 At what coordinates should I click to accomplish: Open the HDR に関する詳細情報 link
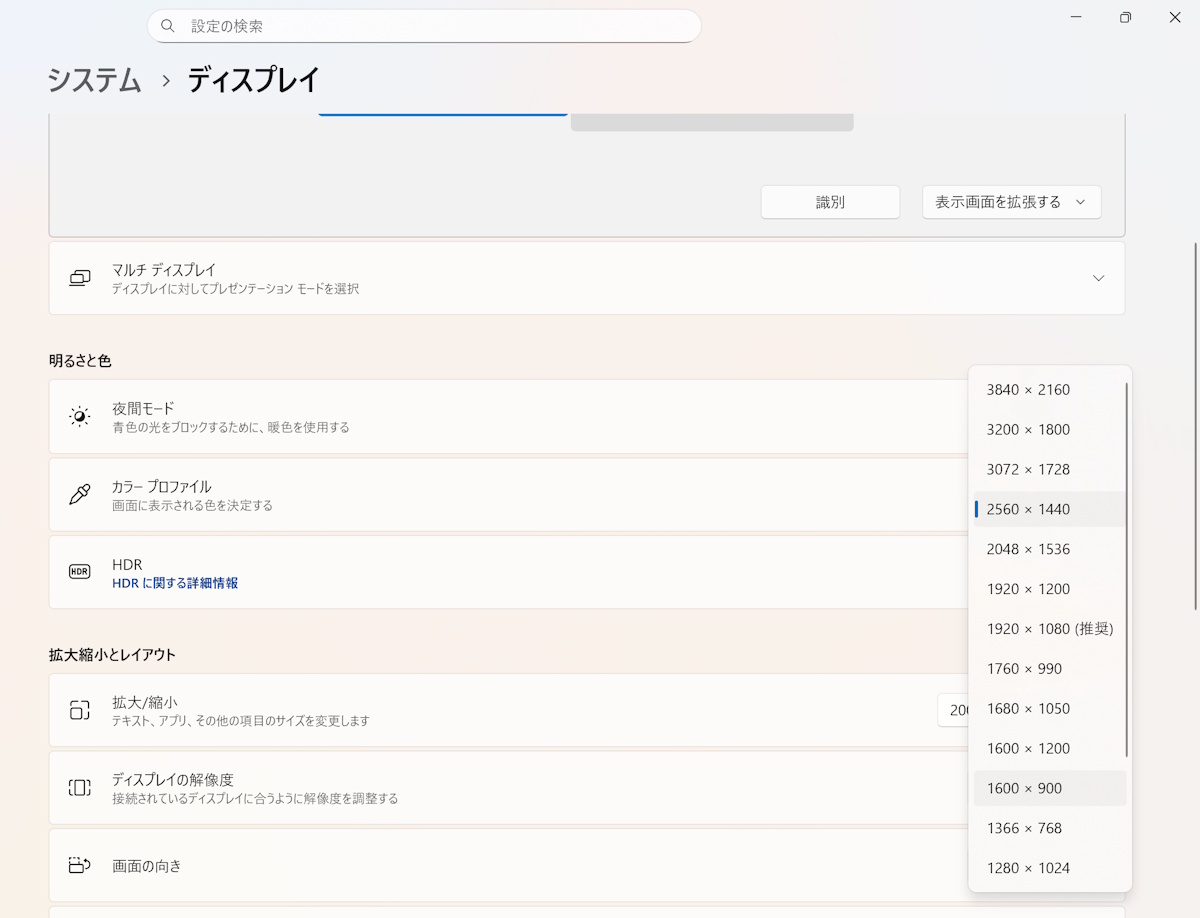coord(175,583)
